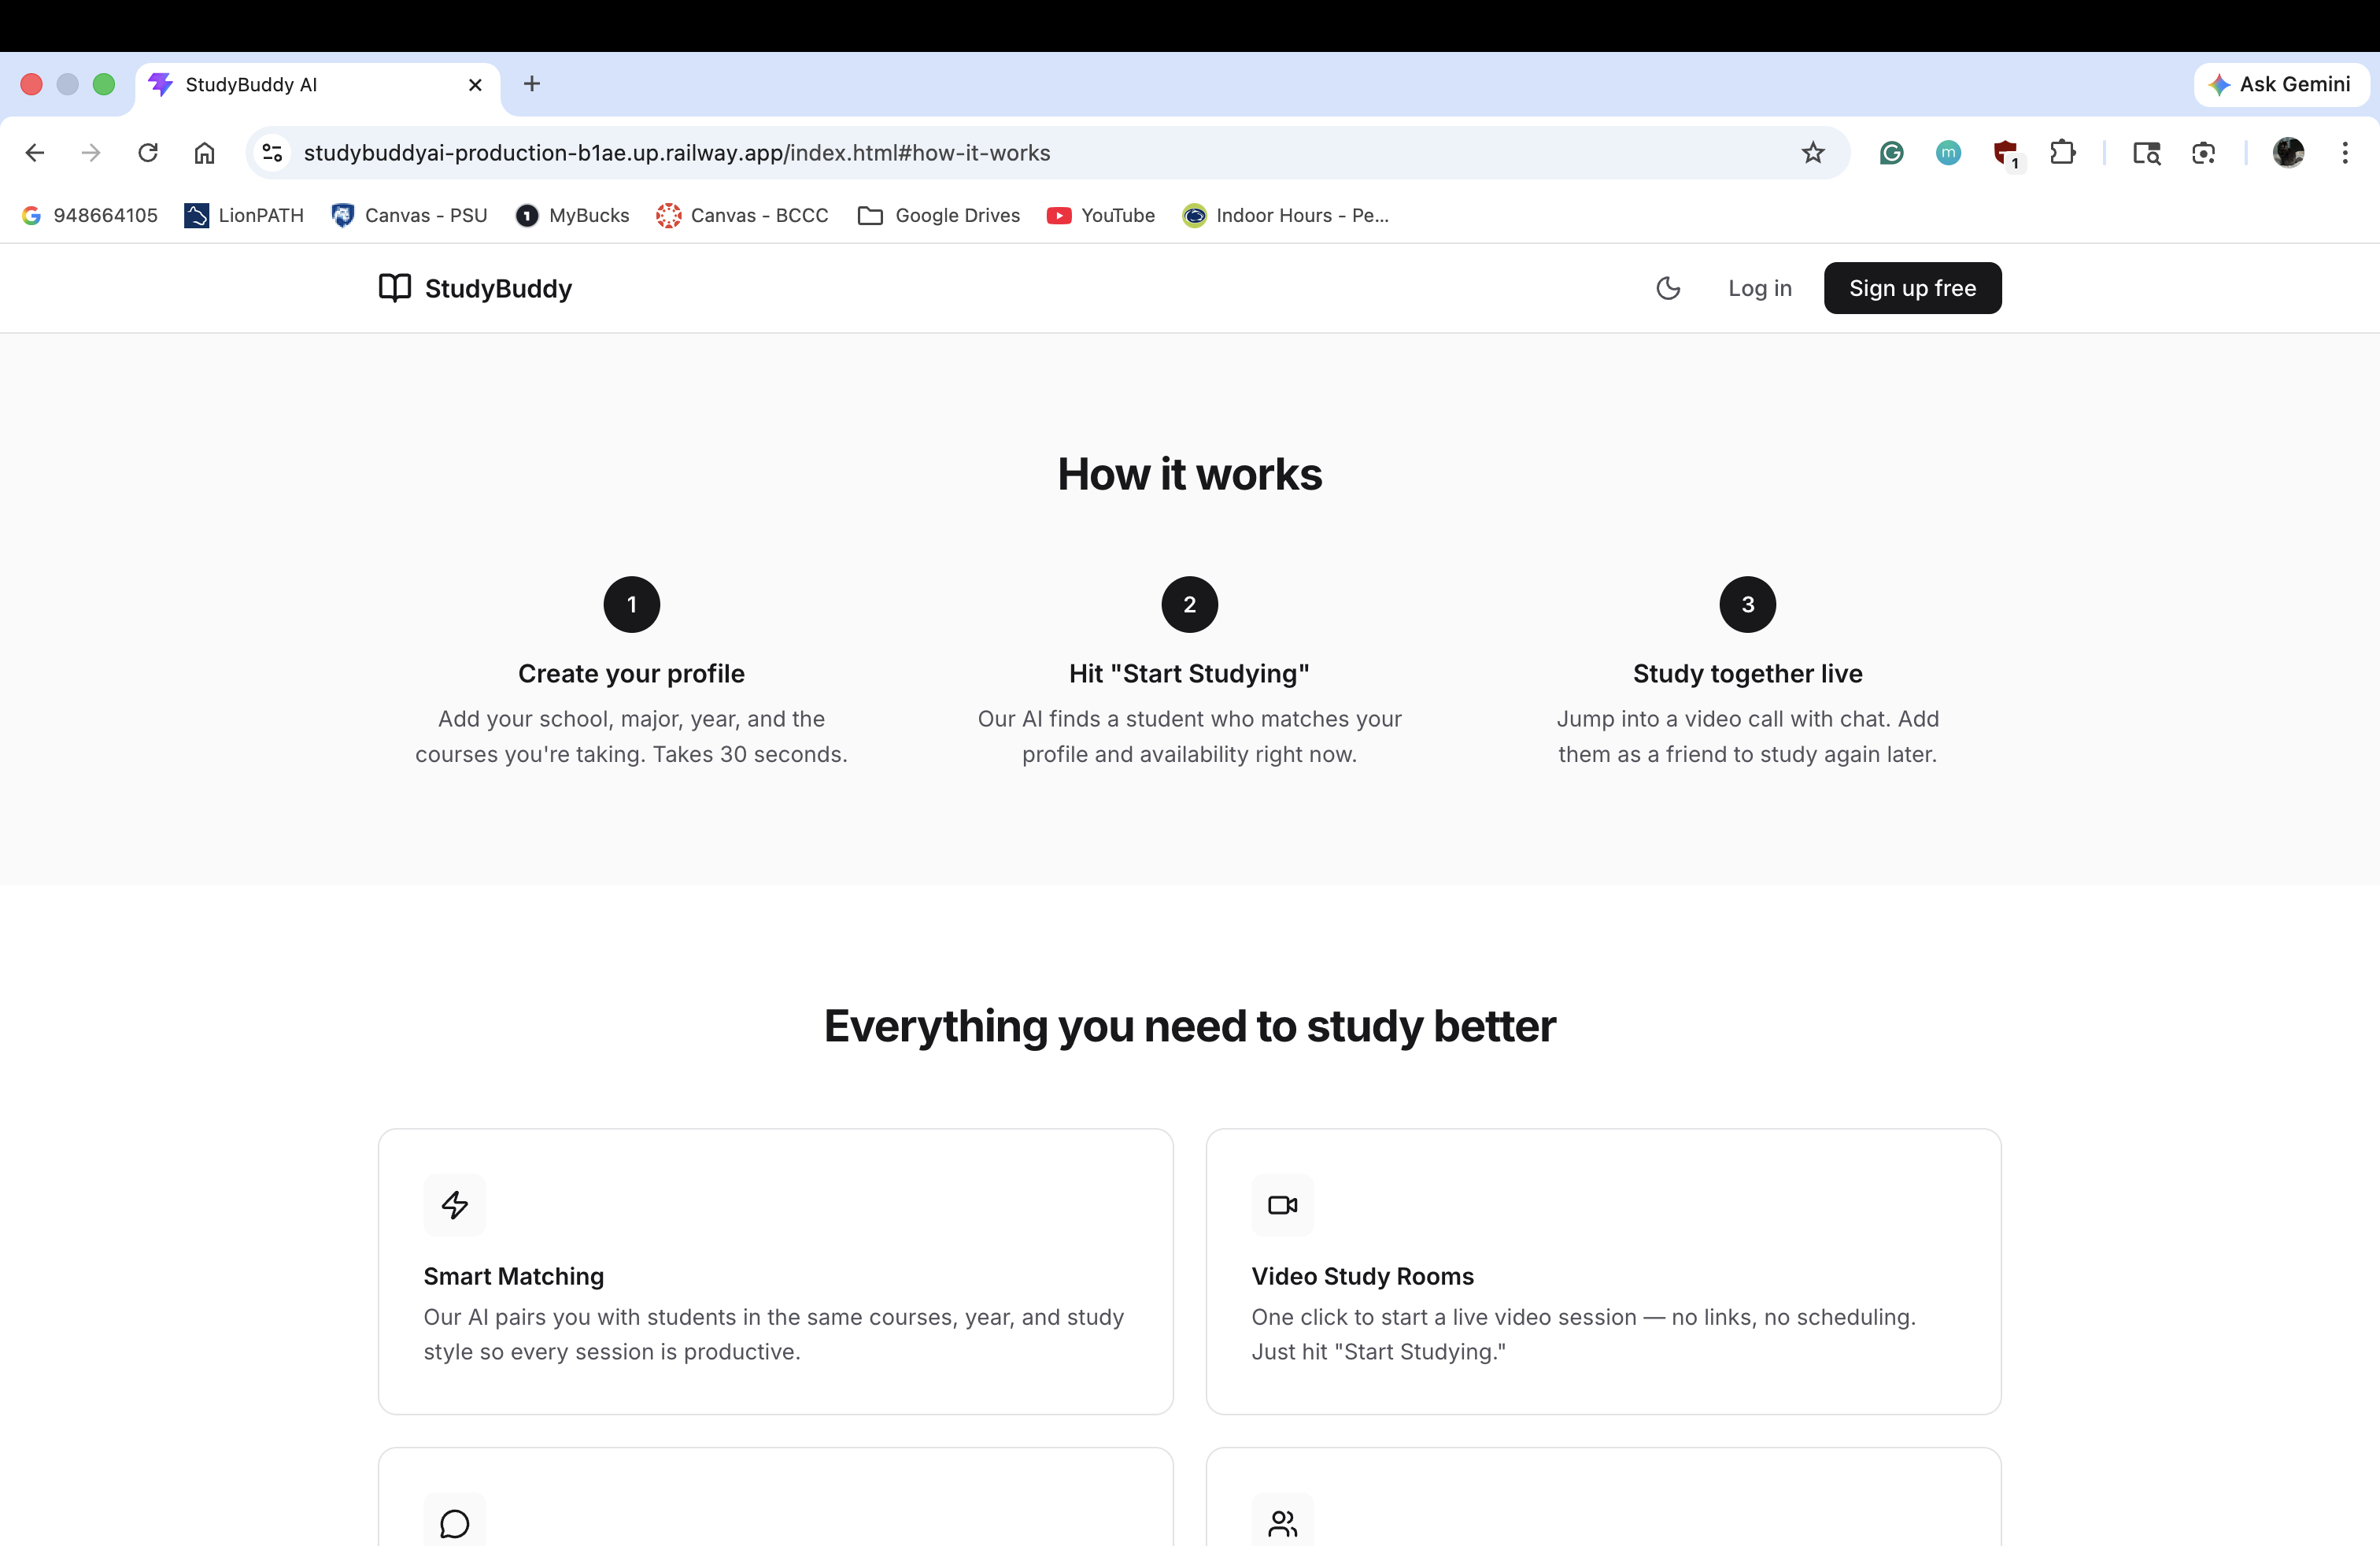This screenshot has height=1546, width=2380.
Task: Reload the StudyBuddy page
Action: pyautogui.click(x=148, y=153)
